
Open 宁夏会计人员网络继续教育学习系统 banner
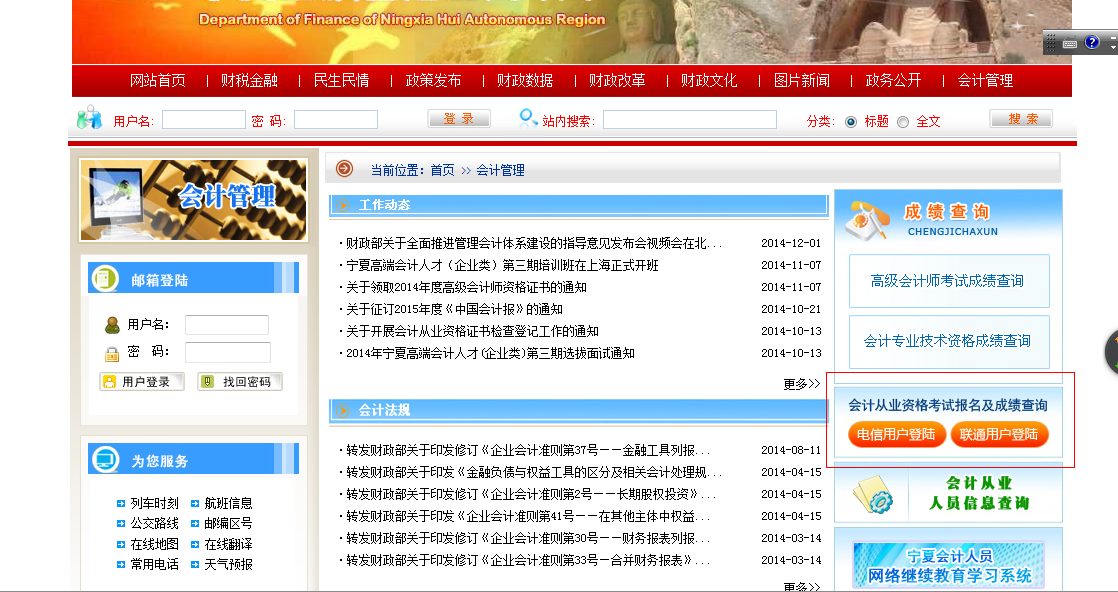[x=949, y=564]
